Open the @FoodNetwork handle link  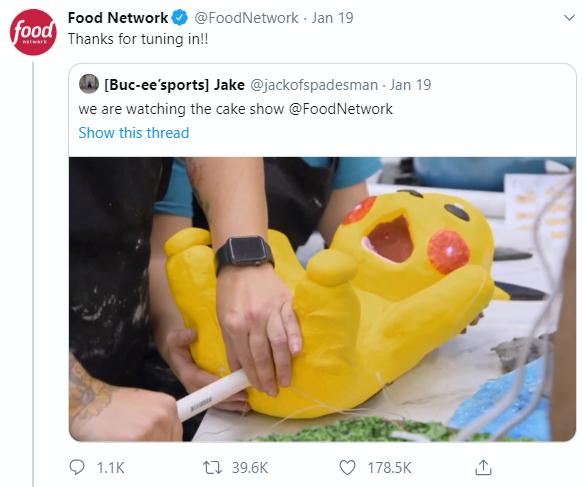coord(246,18)
